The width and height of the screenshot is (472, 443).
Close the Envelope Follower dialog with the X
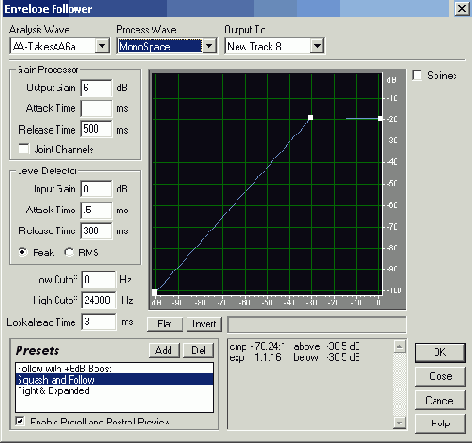pyautogui.click(x=462, y=8)
